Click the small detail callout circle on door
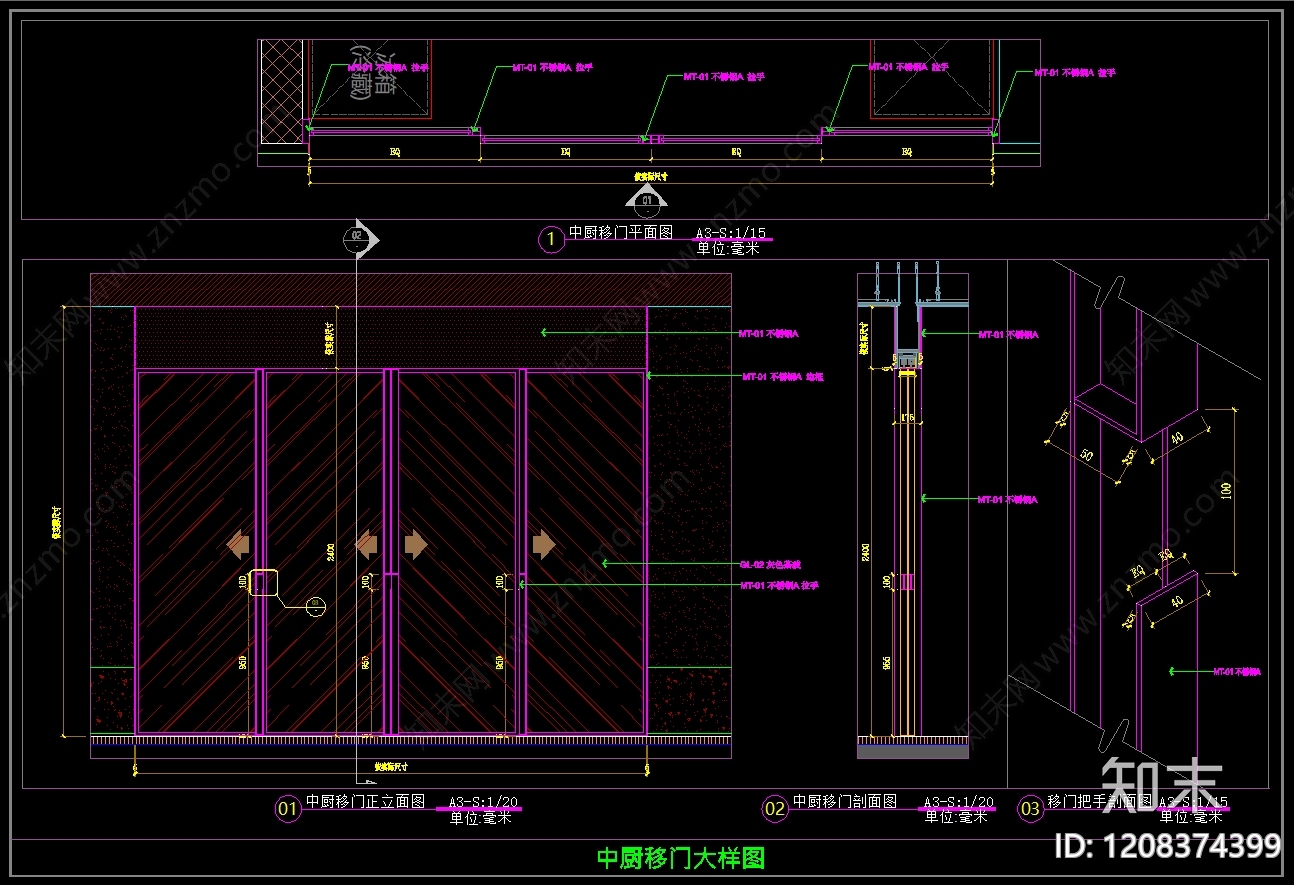The image size is (1294, 885). tap(315, 604)
